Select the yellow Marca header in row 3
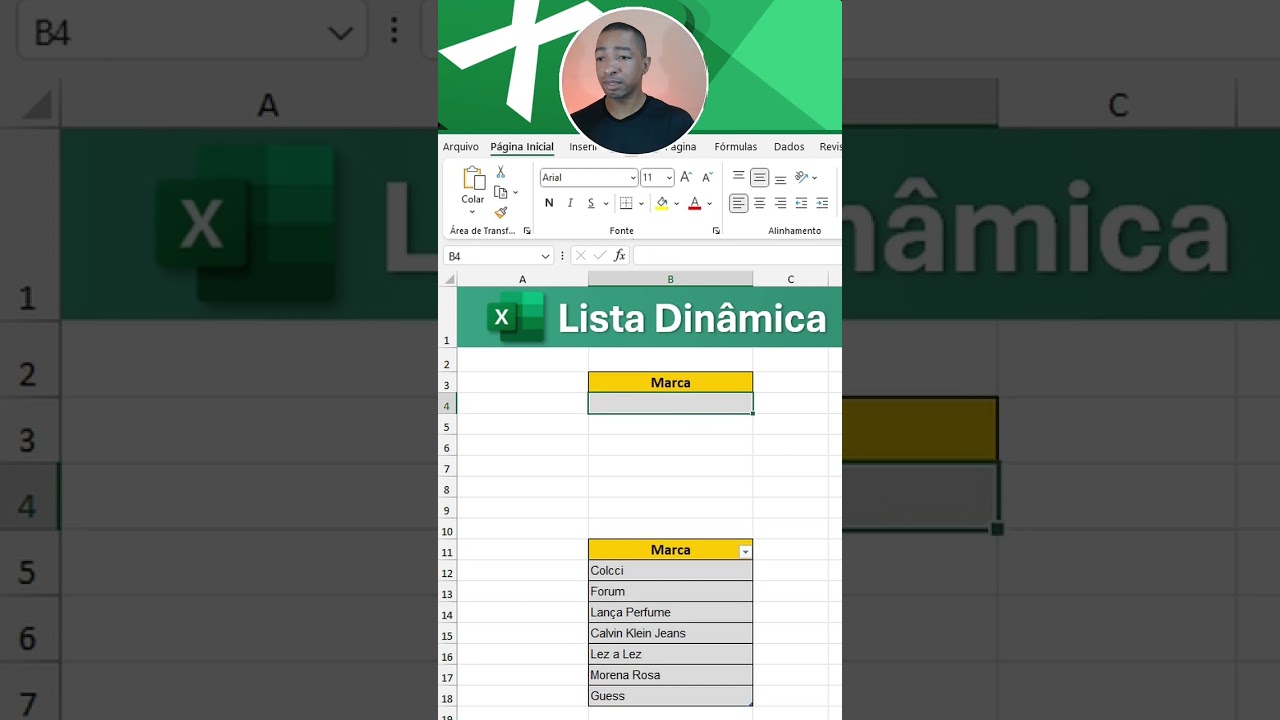This screenshot has width=1280, height=720. pyautogui.click(x=670, y=382)
